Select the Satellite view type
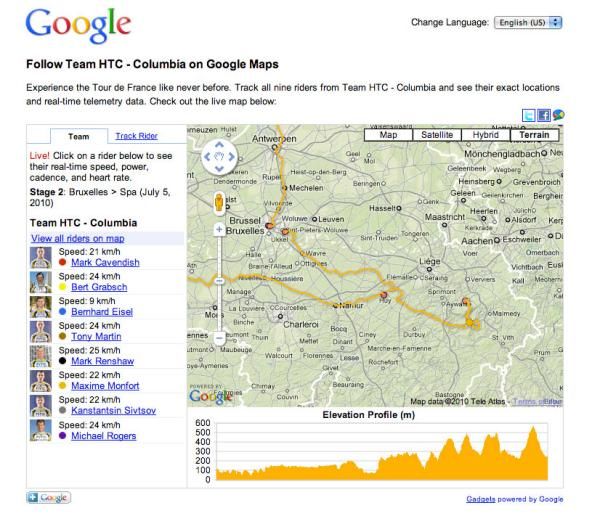Screen dimensions: 600x524 coord(437,135)
